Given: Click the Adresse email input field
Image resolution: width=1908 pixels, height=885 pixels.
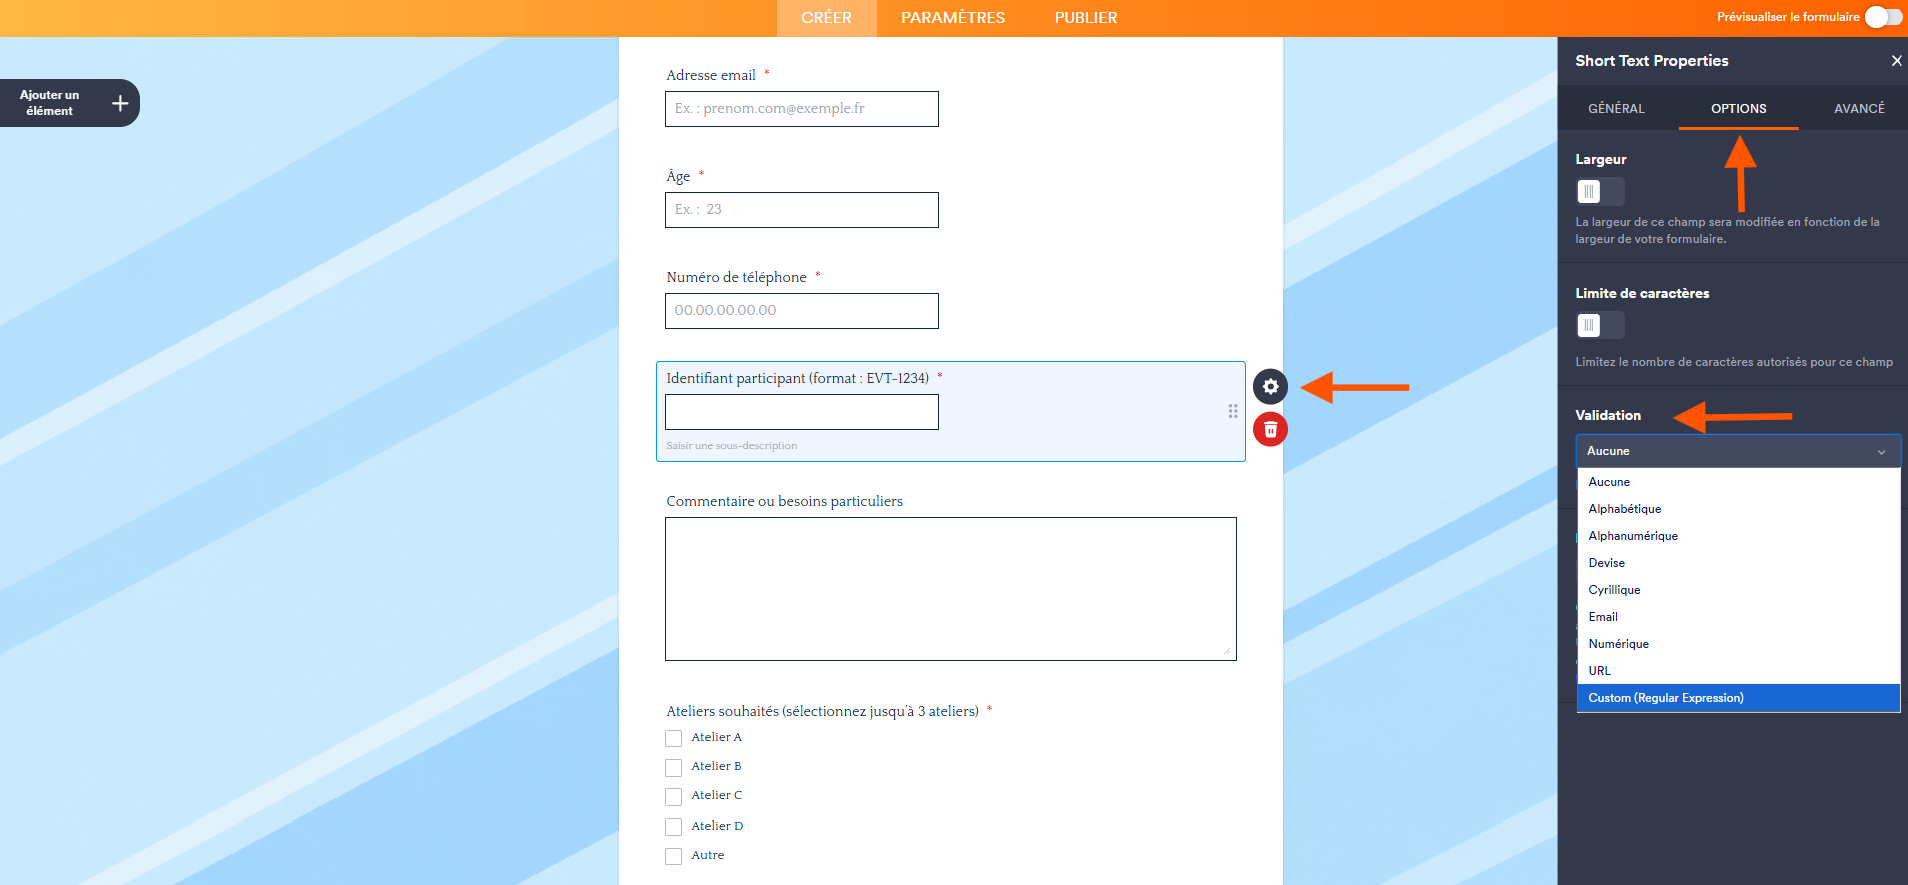Looking at the screenshot, I should pos(802,109).
